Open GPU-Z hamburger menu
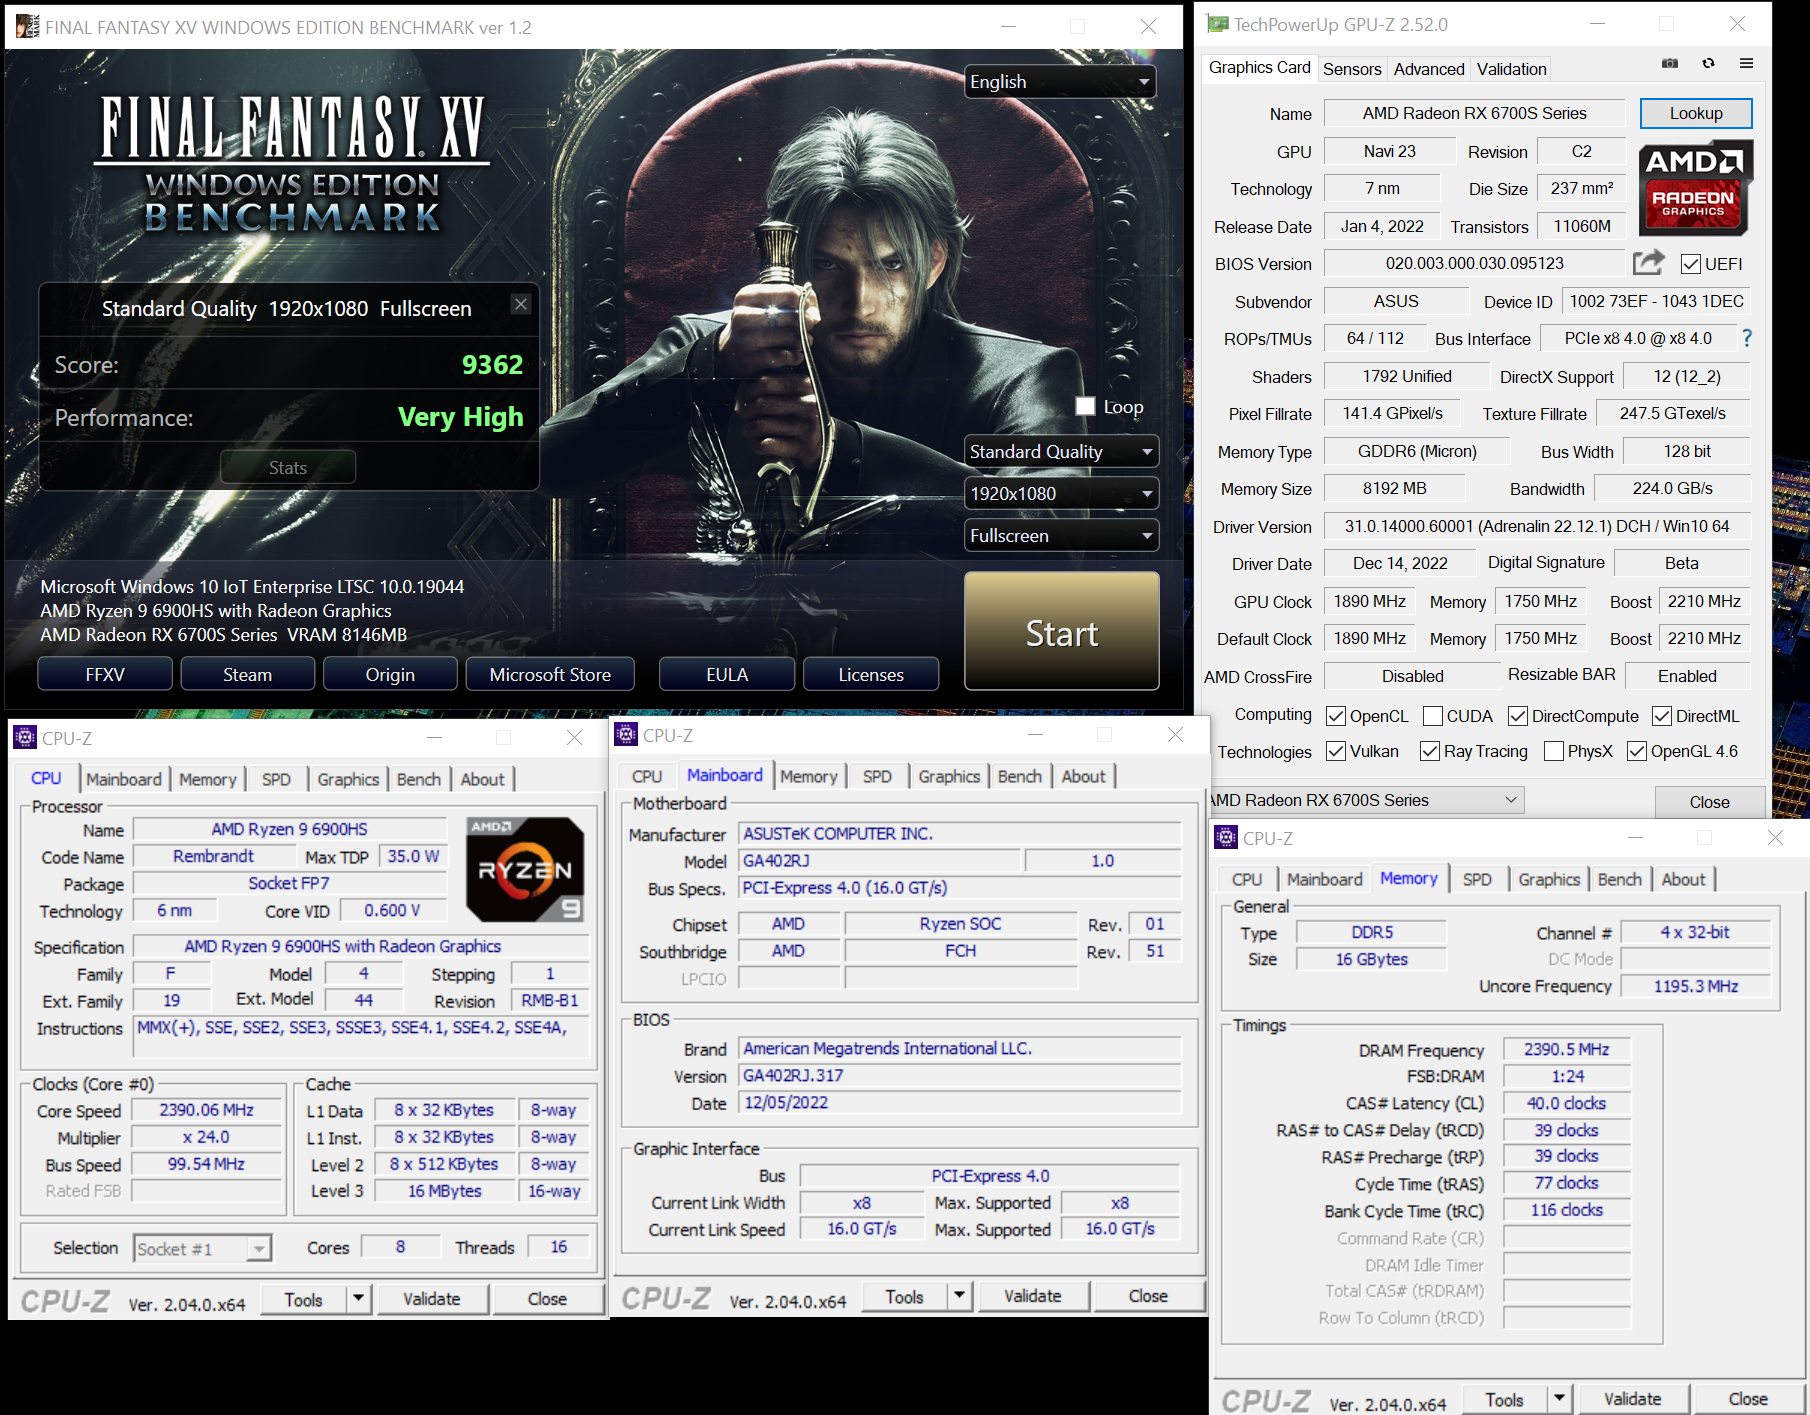The image size is (1810, 1415). click(1746, 63)
